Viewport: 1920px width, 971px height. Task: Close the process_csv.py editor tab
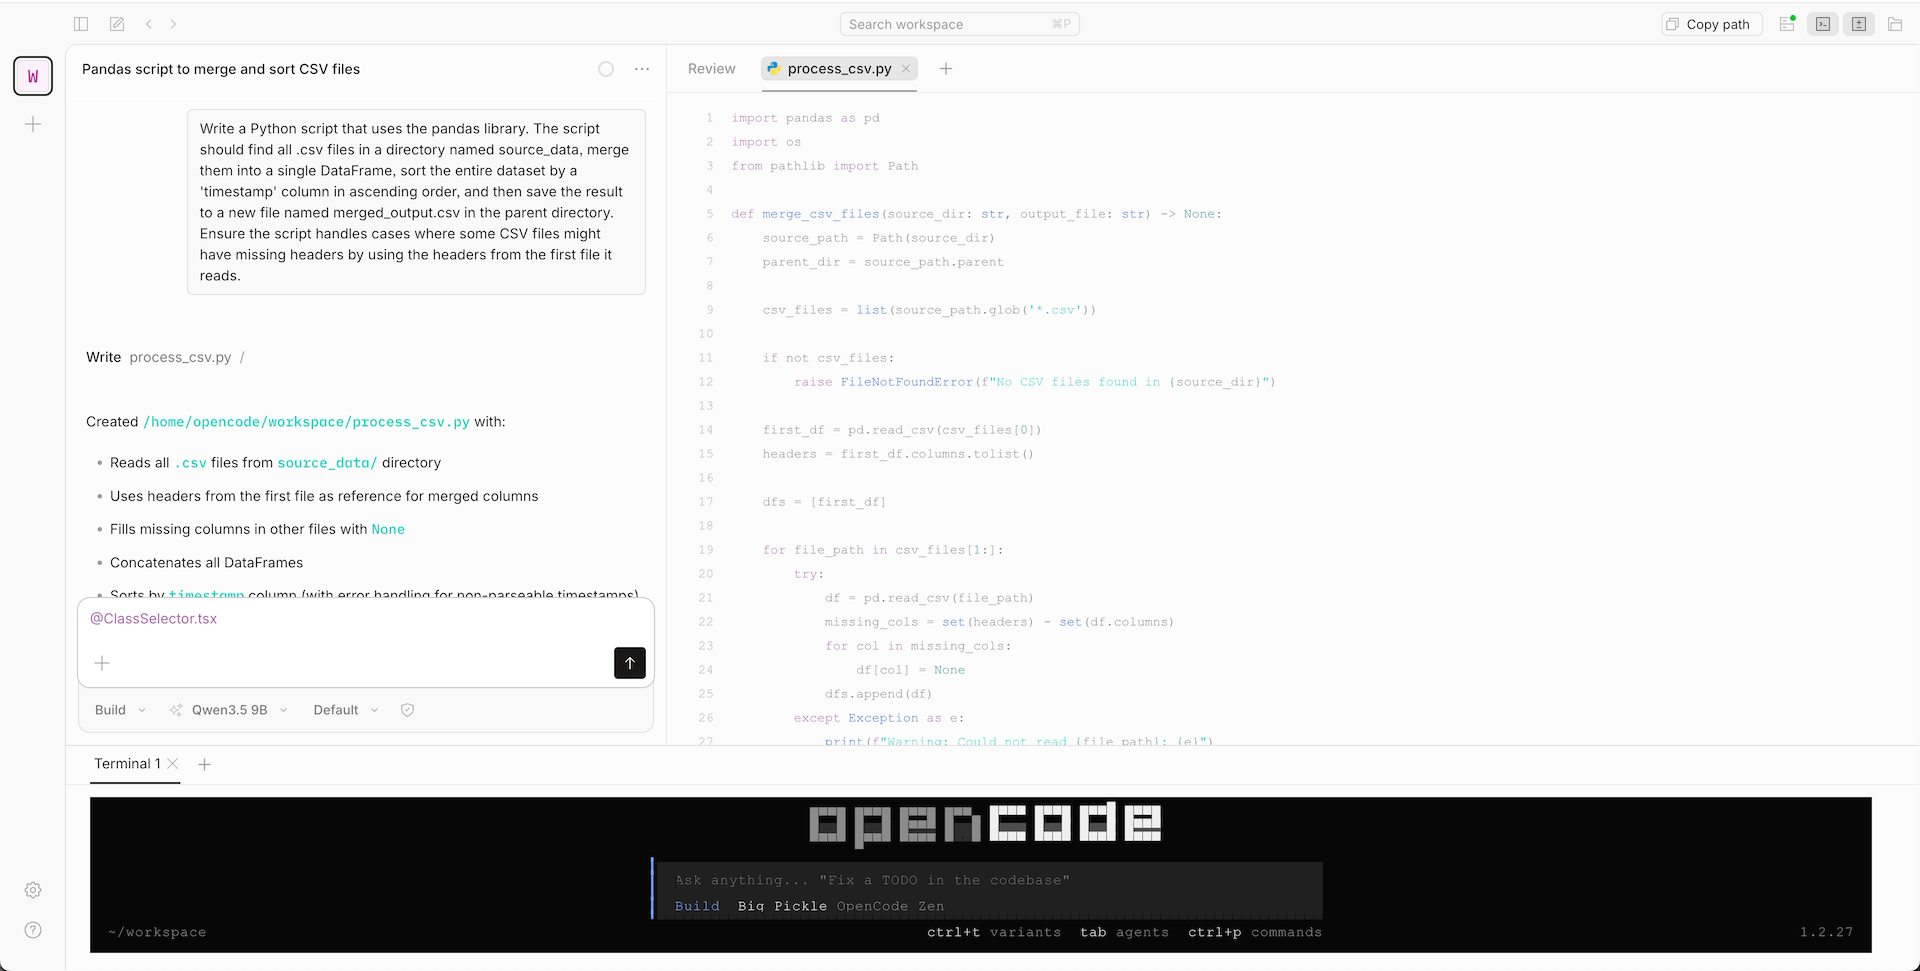coord(906,68)
